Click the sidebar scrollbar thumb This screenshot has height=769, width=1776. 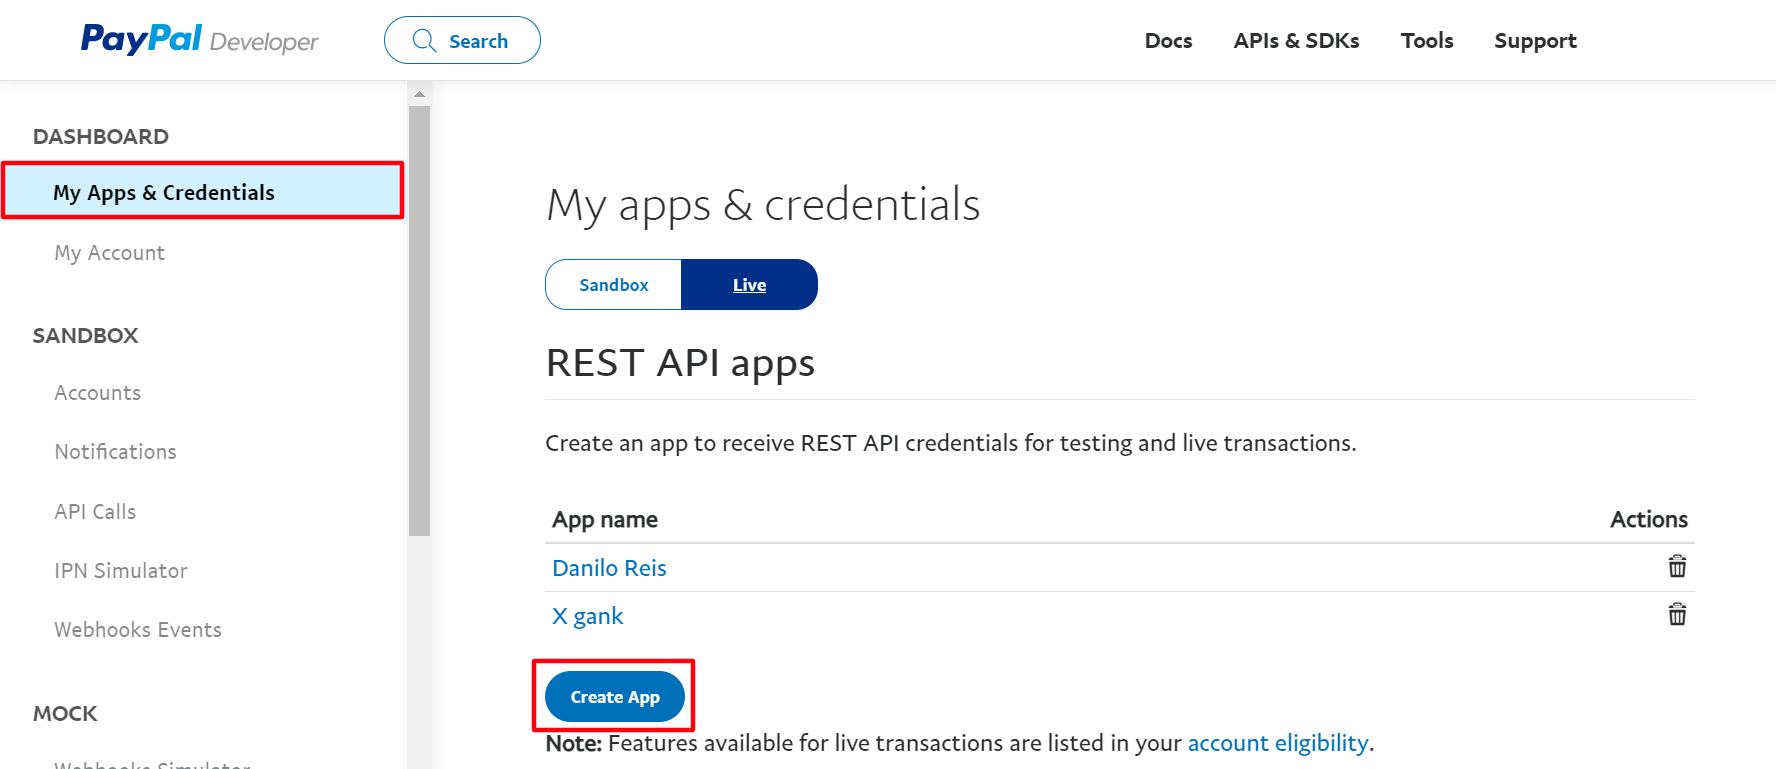point(419,320)
